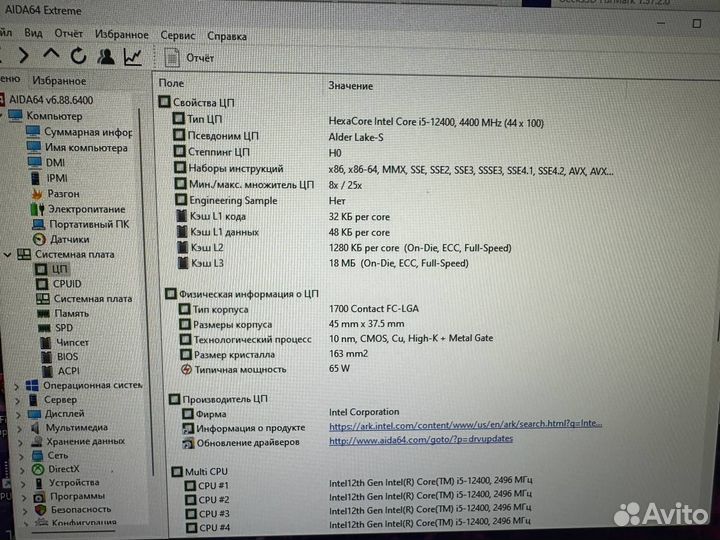720x540 pixels.
Task: Expand the Сервер tree node
Action: tap(17, 401)
